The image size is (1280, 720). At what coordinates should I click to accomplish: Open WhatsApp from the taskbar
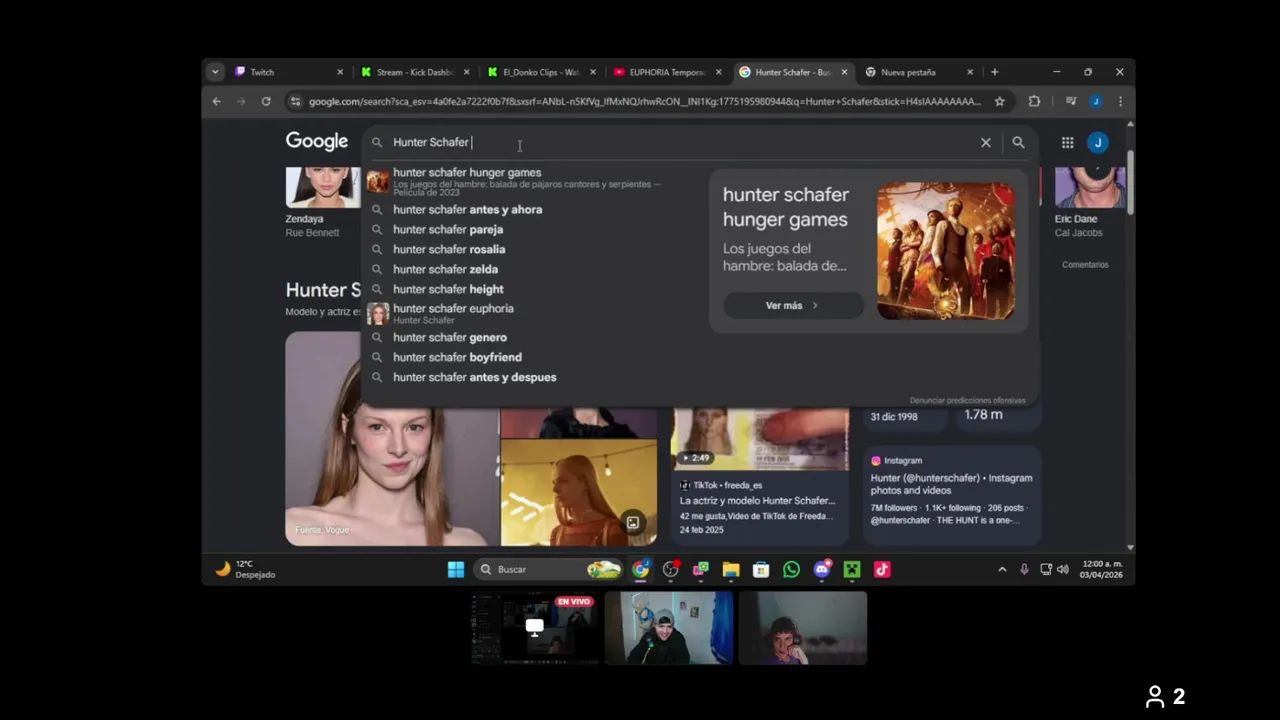tap(791, 569)
